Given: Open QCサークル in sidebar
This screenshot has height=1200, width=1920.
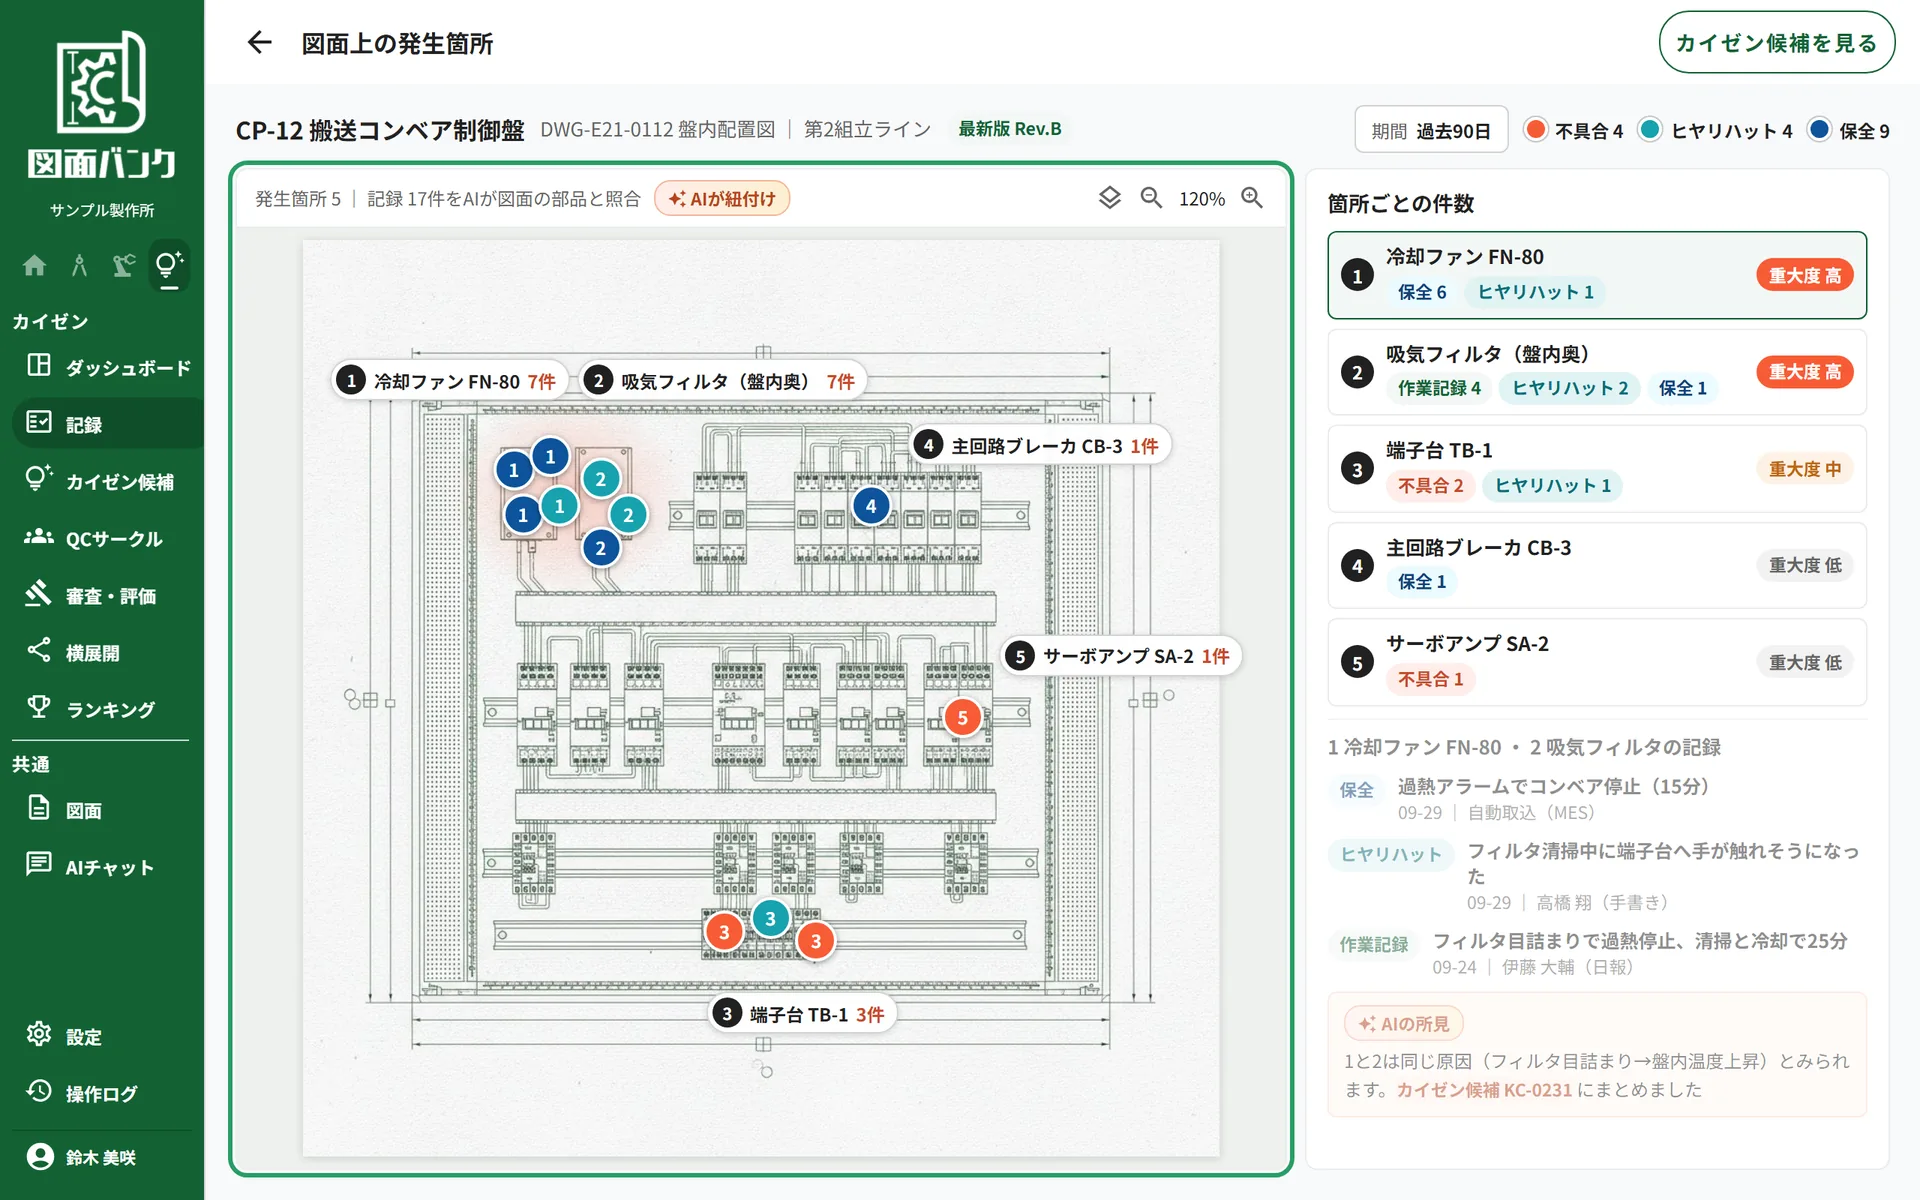Looking at the screenshot, I should point(107,538).
